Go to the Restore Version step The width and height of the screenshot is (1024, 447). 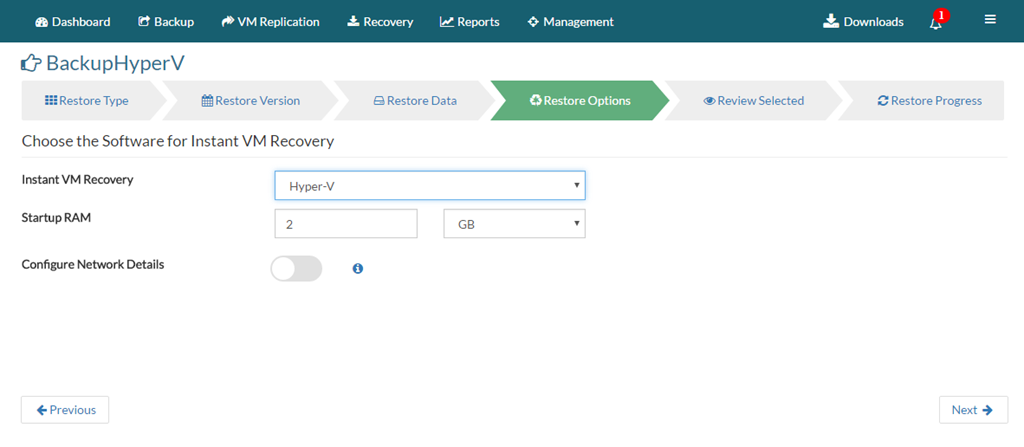click(x=251, y=101)
